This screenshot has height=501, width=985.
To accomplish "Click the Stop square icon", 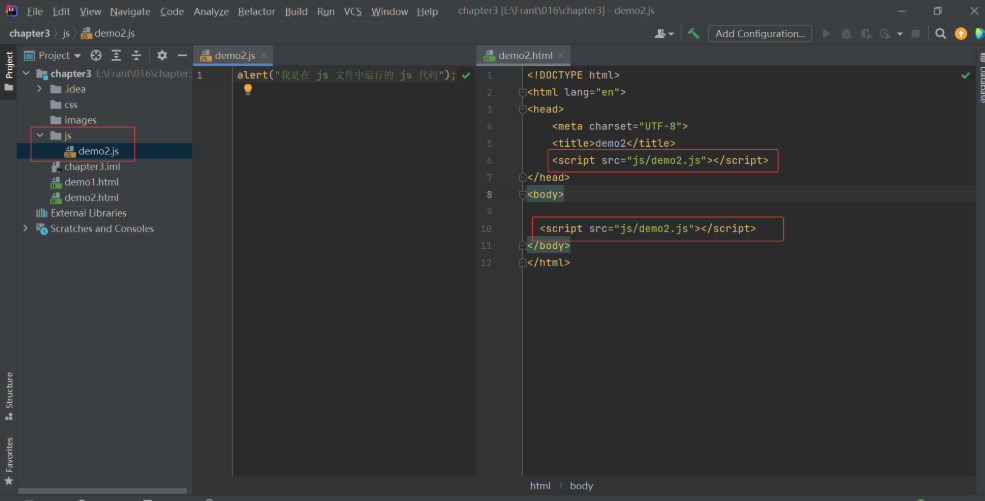I will [x=915, y=33].
